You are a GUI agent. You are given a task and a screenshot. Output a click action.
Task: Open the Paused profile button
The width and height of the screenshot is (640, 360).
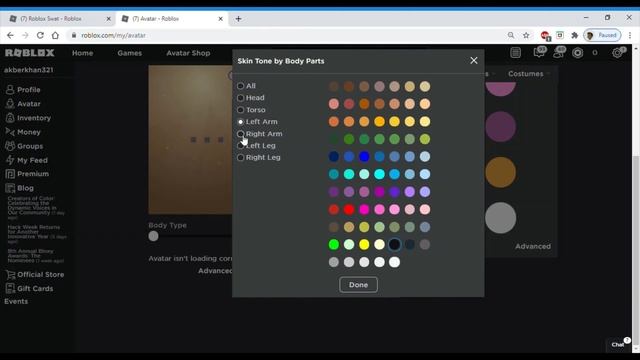(x=602, y=36)
